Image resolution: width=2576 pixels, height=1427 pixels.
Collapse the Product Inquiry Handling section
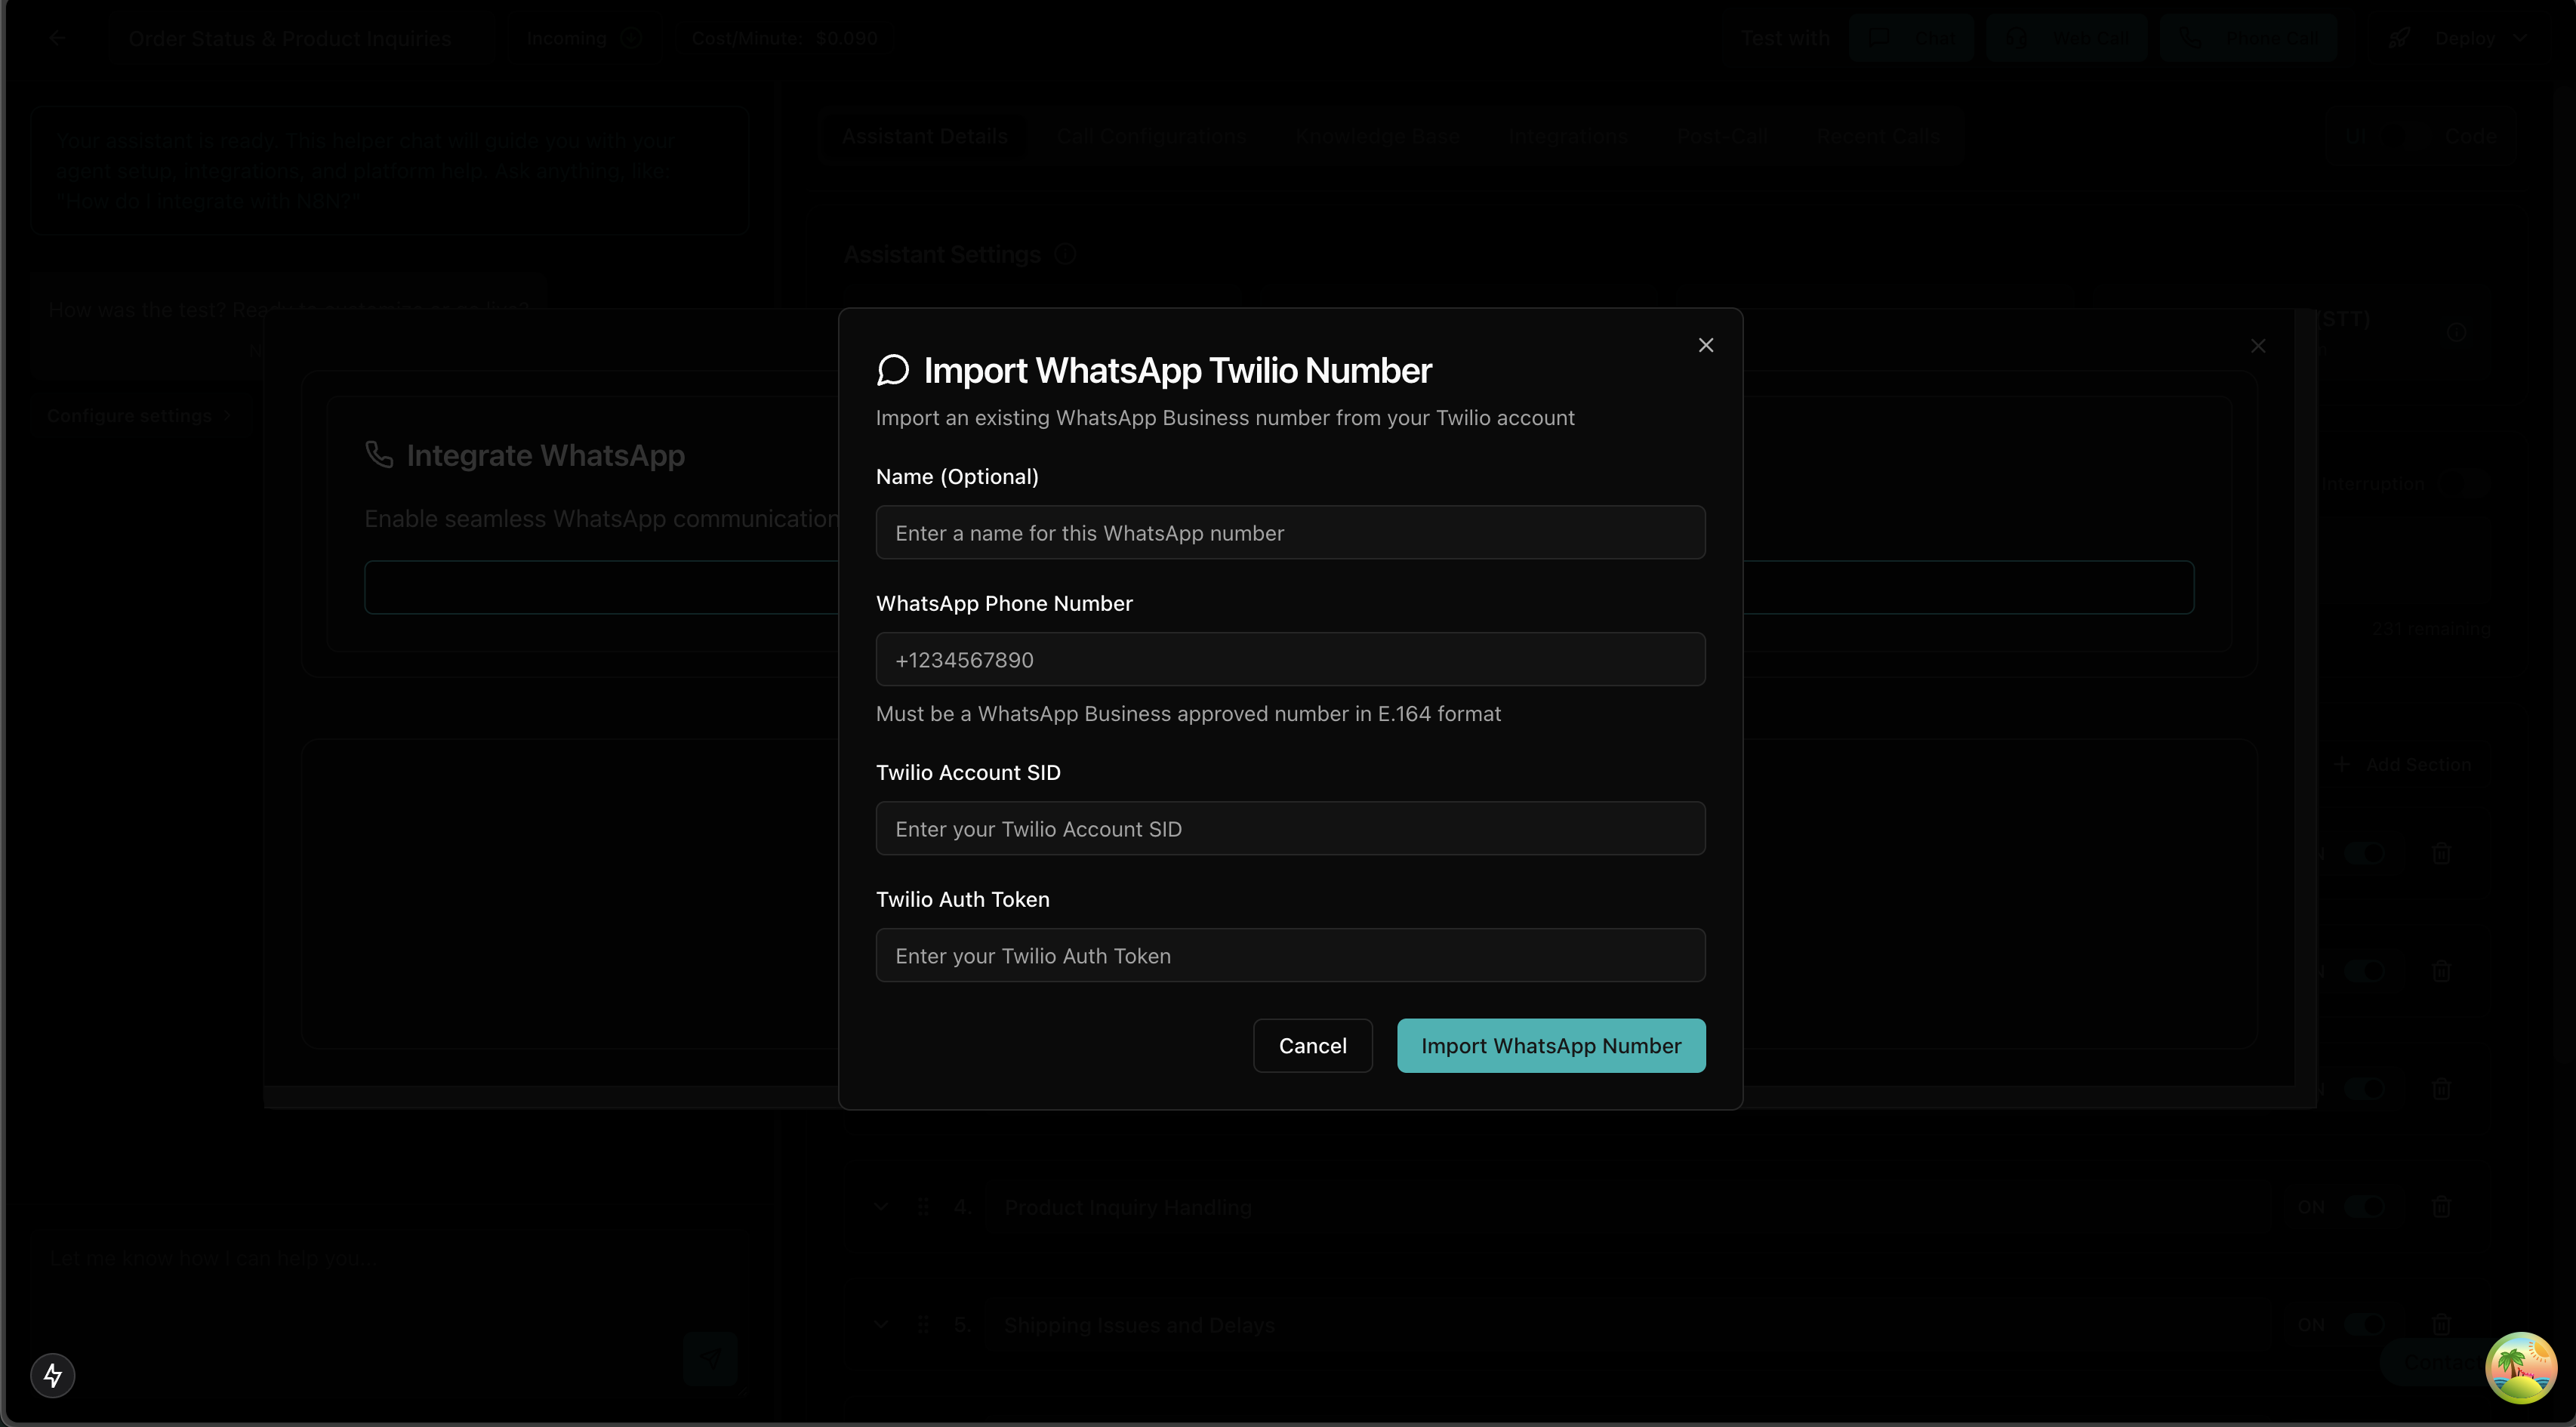click(882, 1206)
